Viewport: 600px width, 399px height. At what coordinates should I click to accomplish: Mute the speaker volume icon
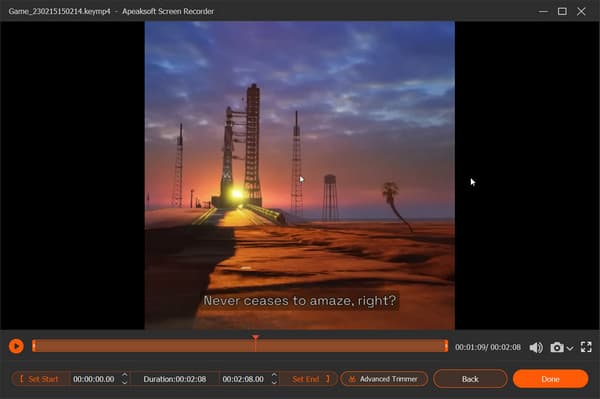pyautogui.click(x=536, y=347)
